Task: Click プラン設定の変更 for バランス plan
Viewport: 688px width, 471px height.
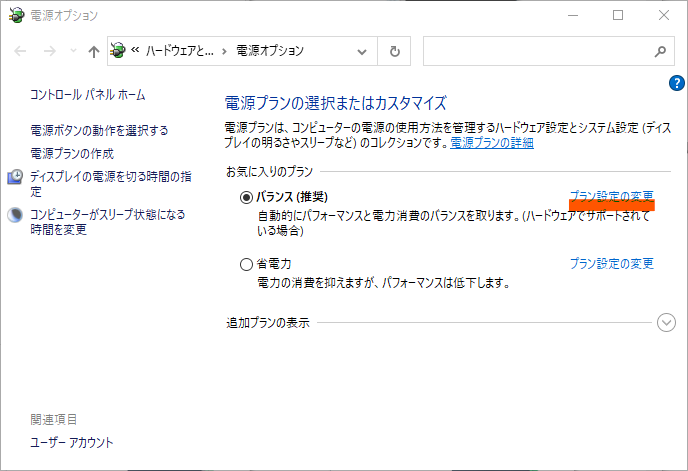Action: tap(612, 197)
